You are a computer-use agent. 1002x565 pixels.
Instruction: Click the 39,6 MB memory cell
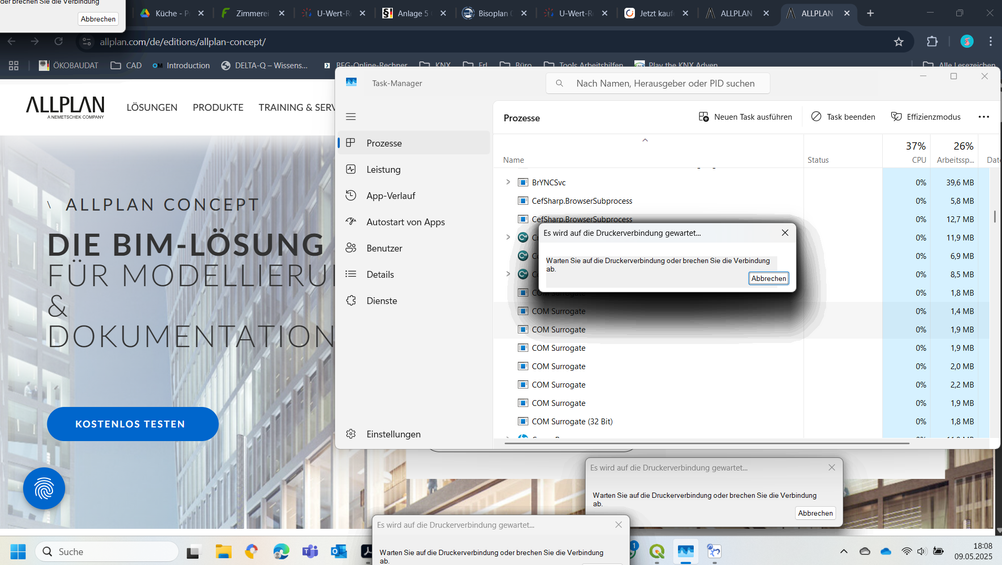coord(960,182)
